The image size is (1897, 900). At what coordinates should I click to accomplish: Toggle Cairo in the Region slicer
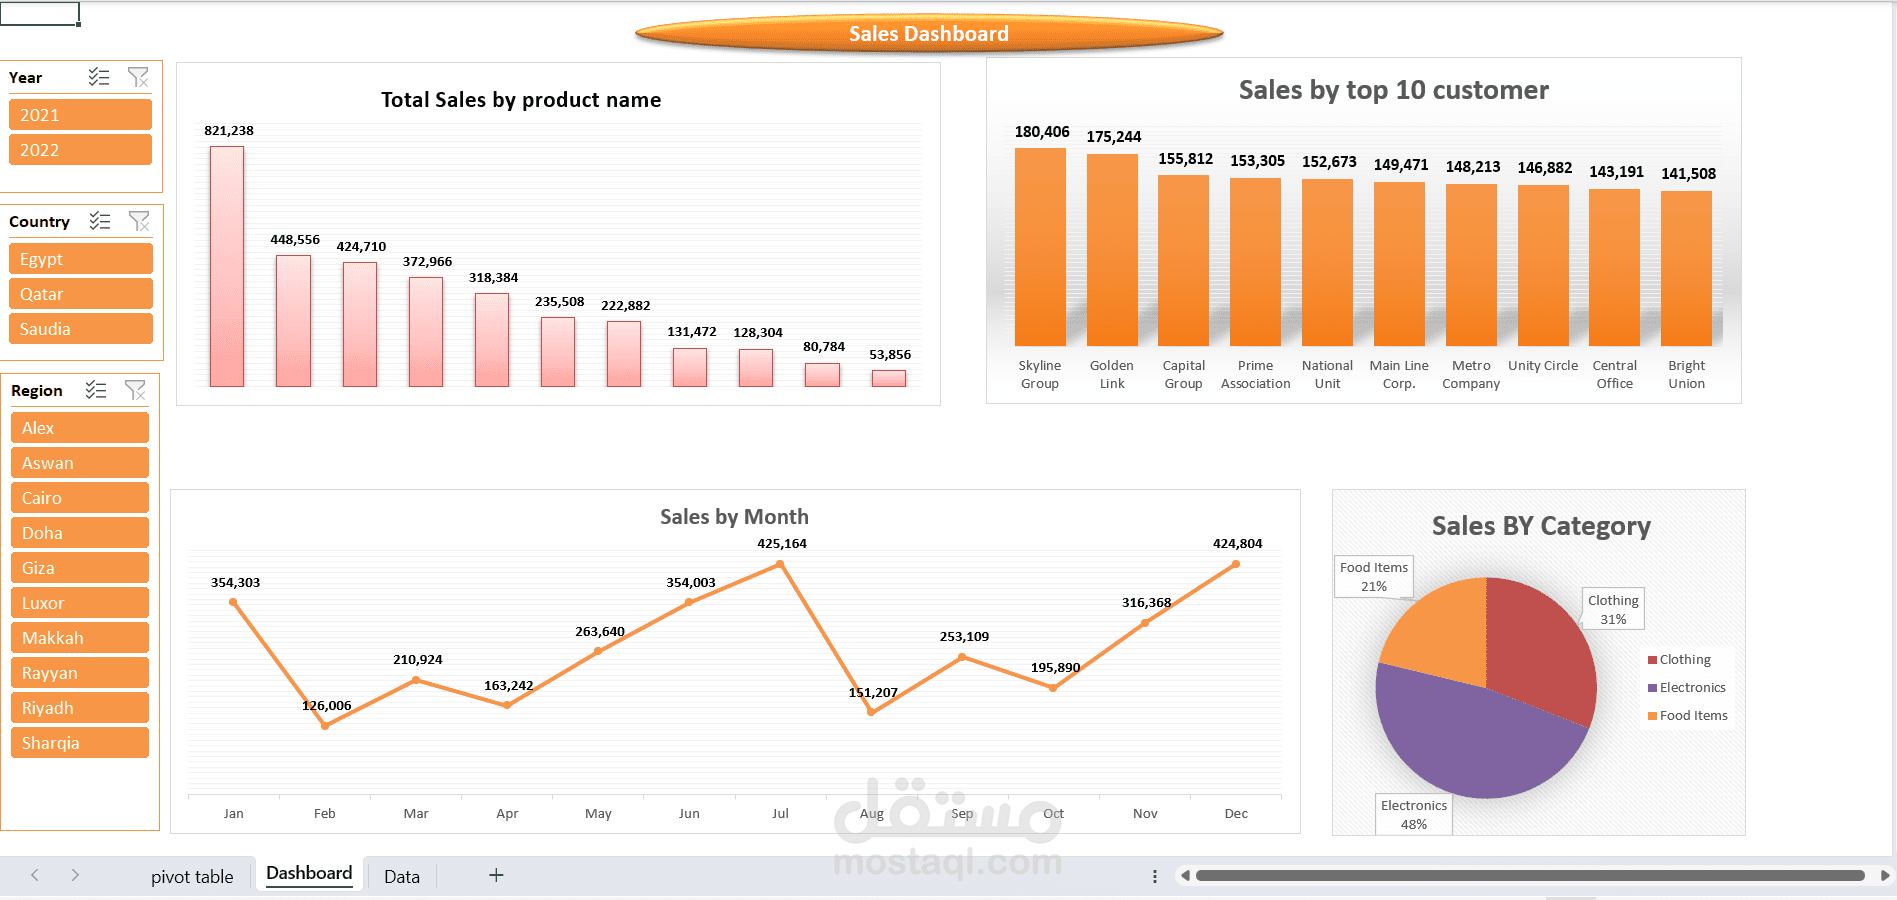click(x=79, y=497)
